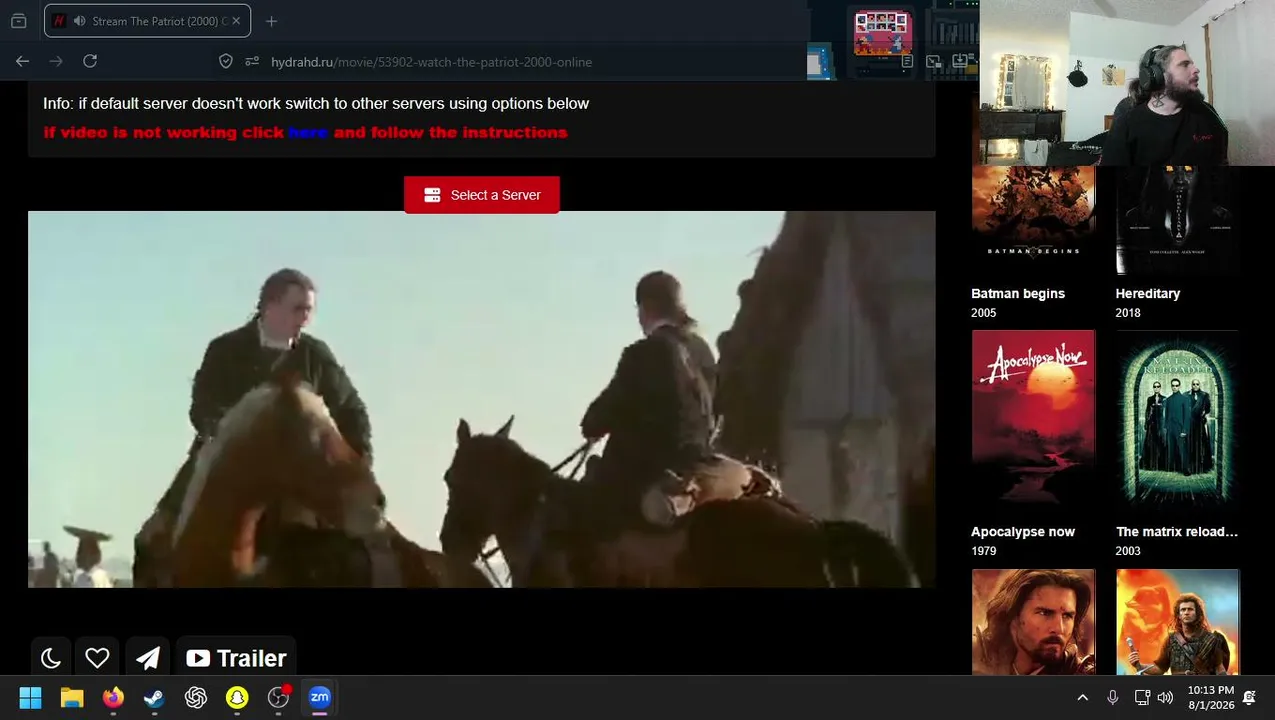Screen dimensions: 1275x720
Task: Open File Explorer from the taskbar
Action: [72, 698]
